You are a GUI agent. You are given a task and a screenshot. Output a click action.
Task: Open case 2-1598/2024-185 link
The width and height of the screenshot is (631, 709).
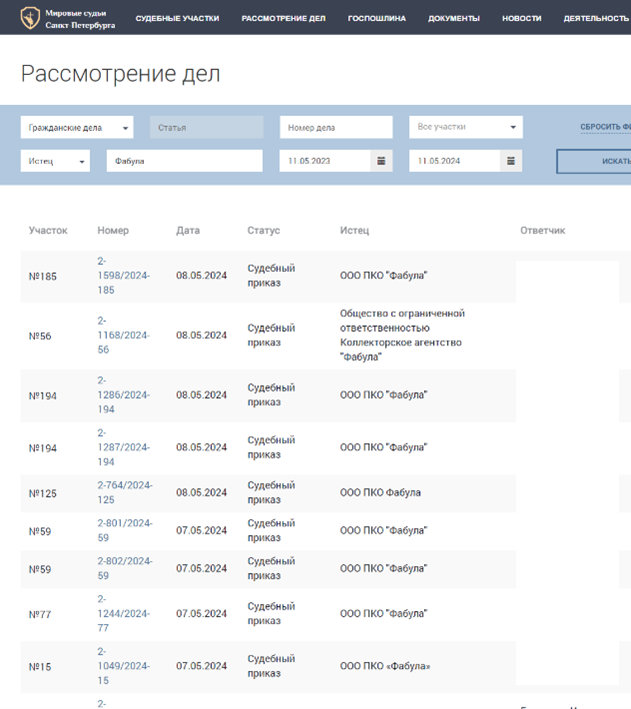tap(123, 275)
